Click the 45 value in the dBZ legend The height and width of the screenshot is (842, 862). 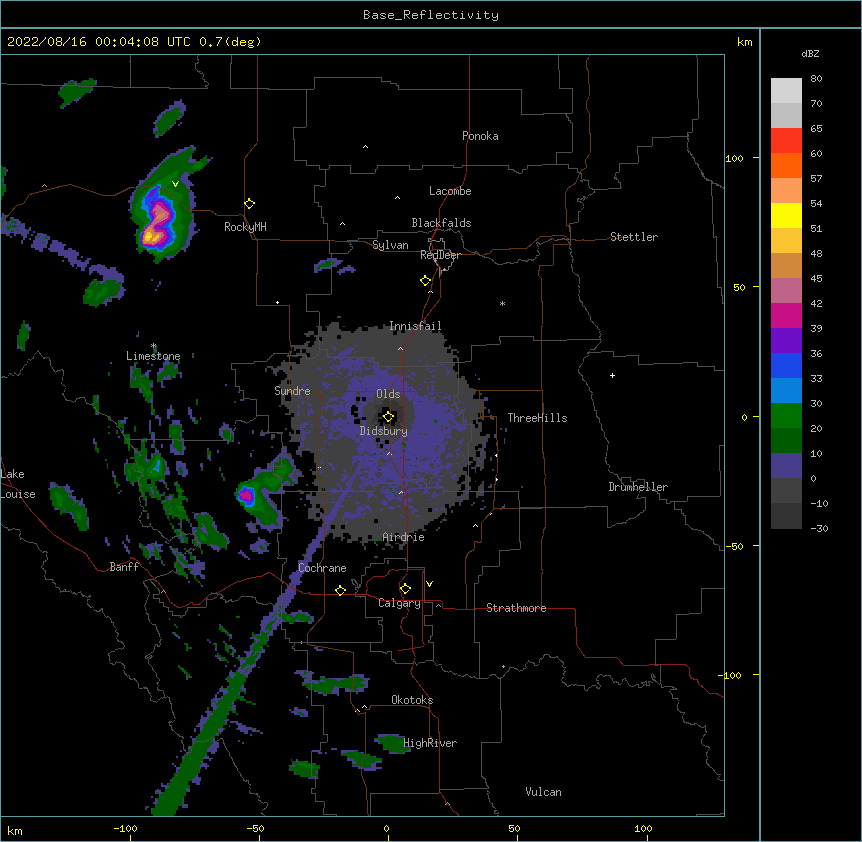[x=816, y=279]
